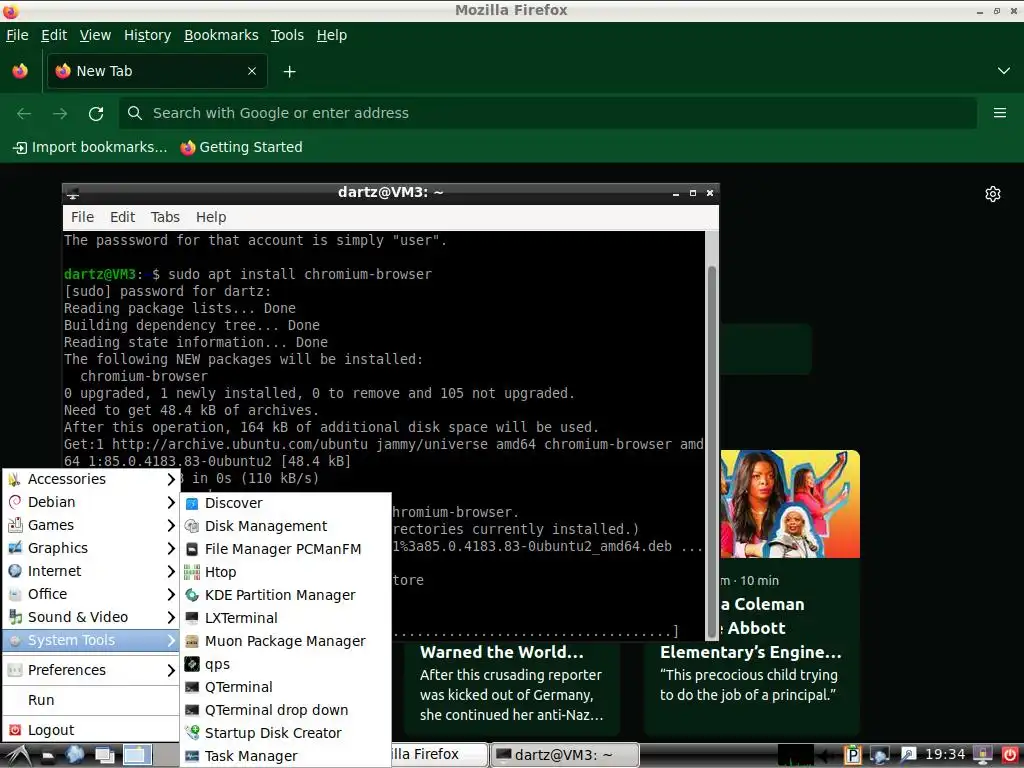Open the terminal's Help menu

tap(211, 217)
